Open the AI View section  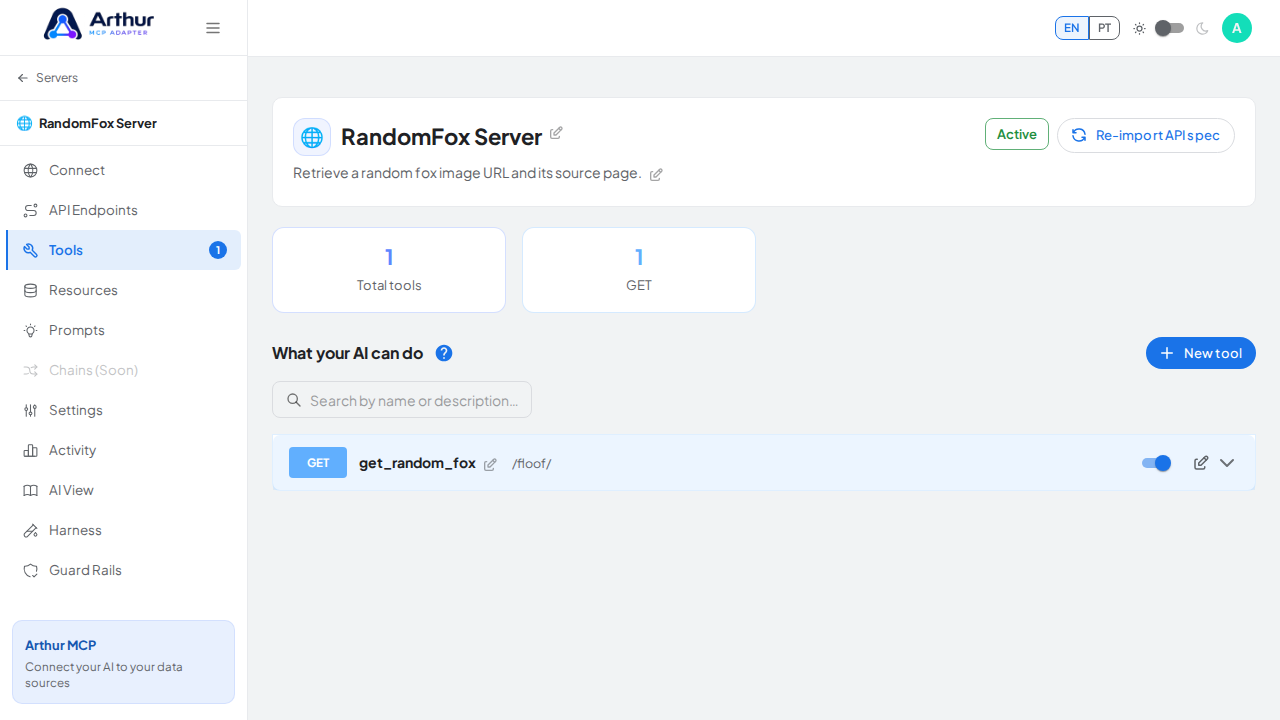tap(123, 490)
